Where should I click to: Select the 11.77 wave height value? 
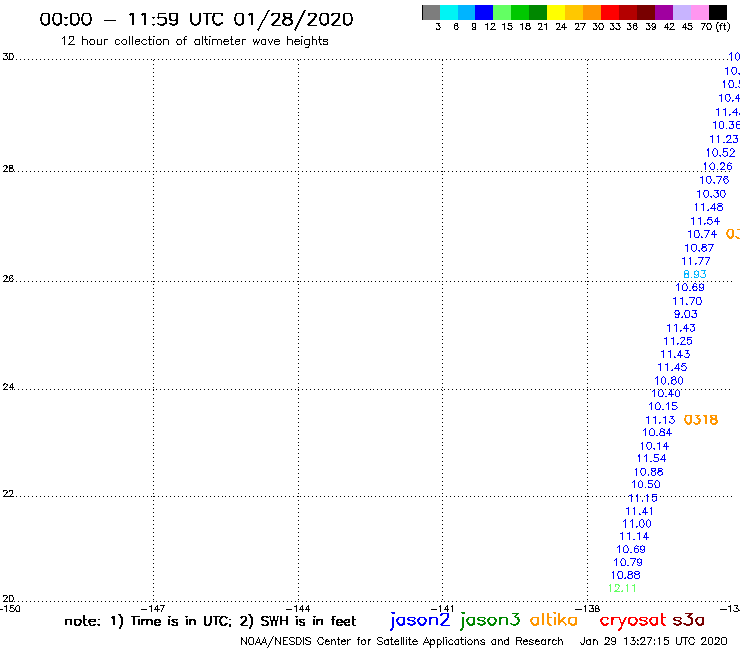tap(695, 261)
